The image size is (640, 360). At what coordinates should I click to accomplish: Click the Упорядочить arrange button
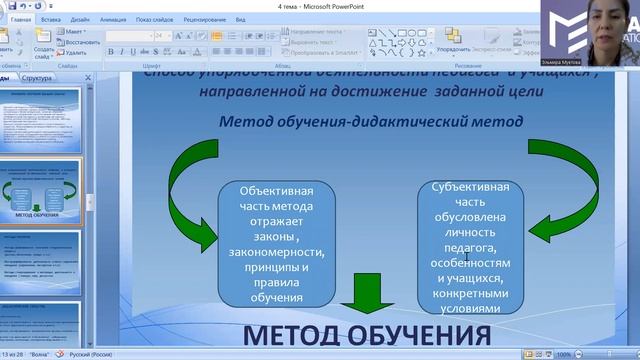[x=453, y=41]
